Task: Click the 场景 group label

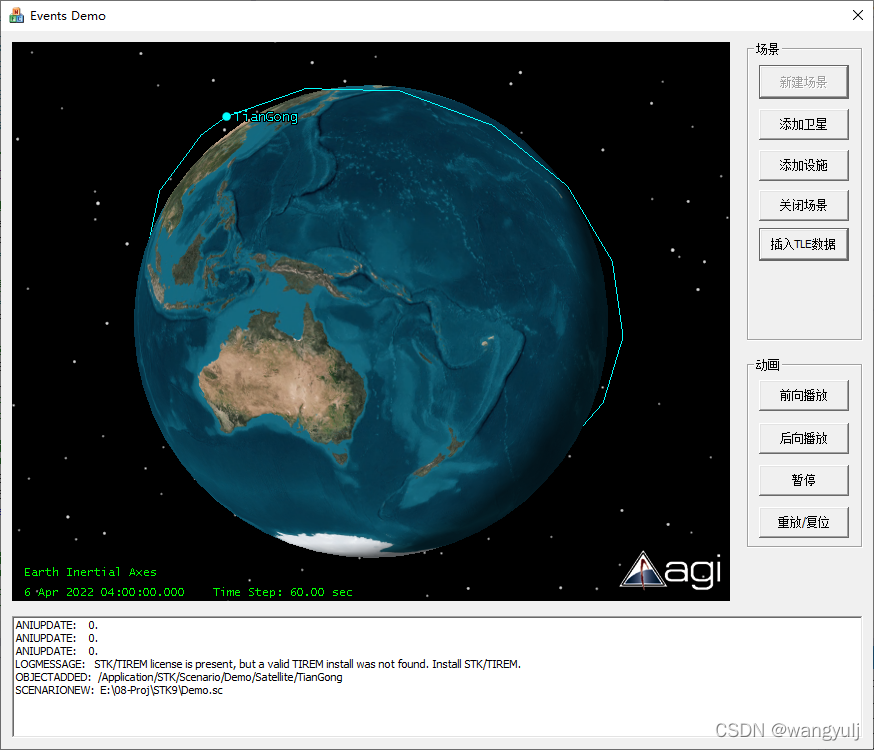Action: click(767, 49)
